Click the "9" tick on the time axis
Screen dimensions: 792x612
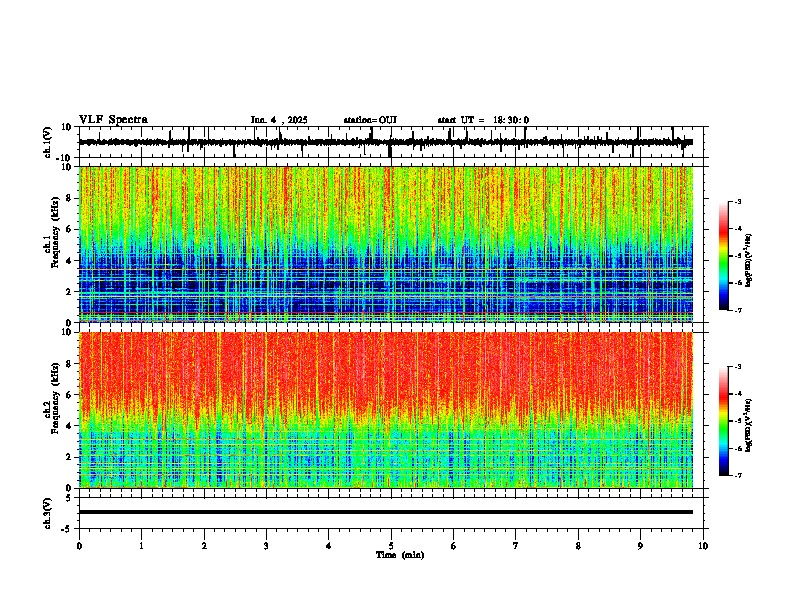tap(640, 546)
